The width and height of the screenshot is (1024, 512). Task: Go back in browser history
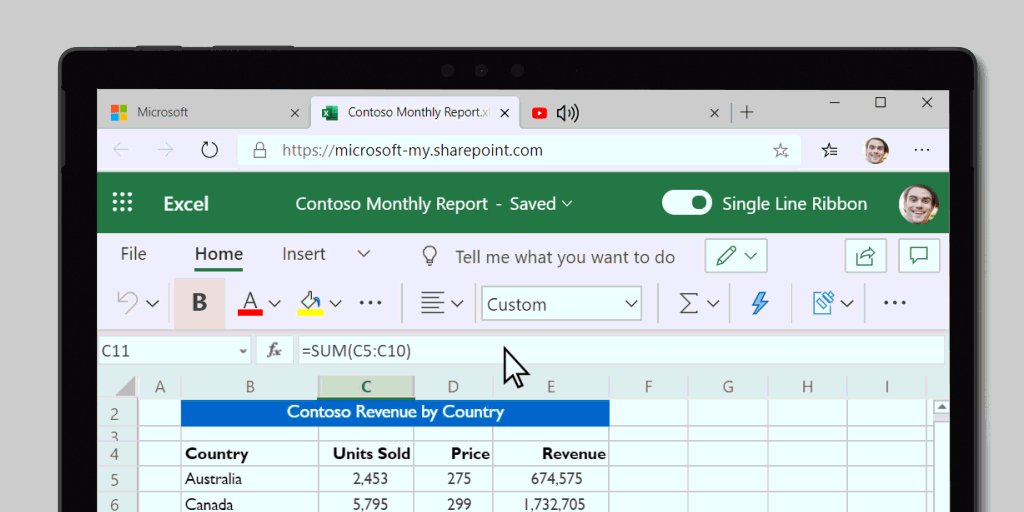tap(121, 150)
